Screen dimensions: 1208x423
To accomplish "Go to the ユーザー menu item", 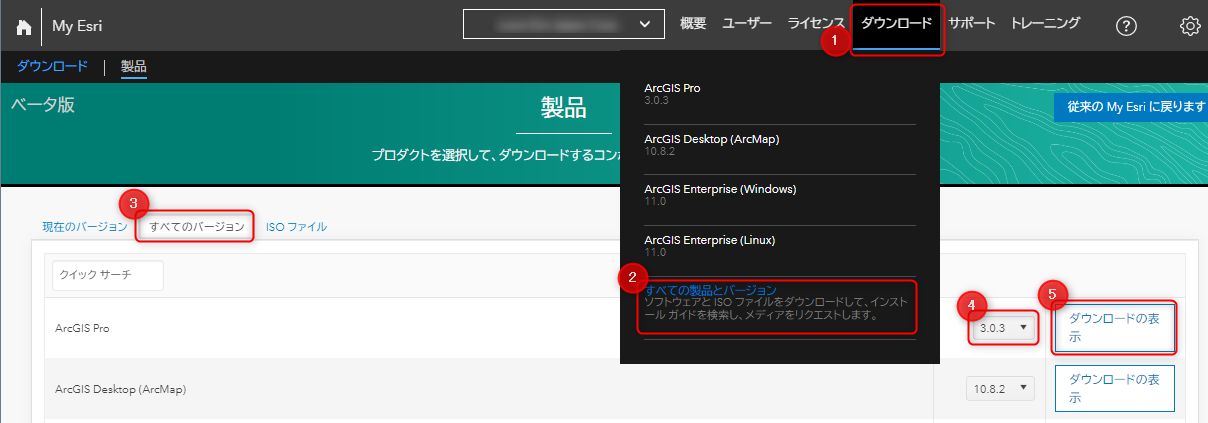I will pos(747,23).
